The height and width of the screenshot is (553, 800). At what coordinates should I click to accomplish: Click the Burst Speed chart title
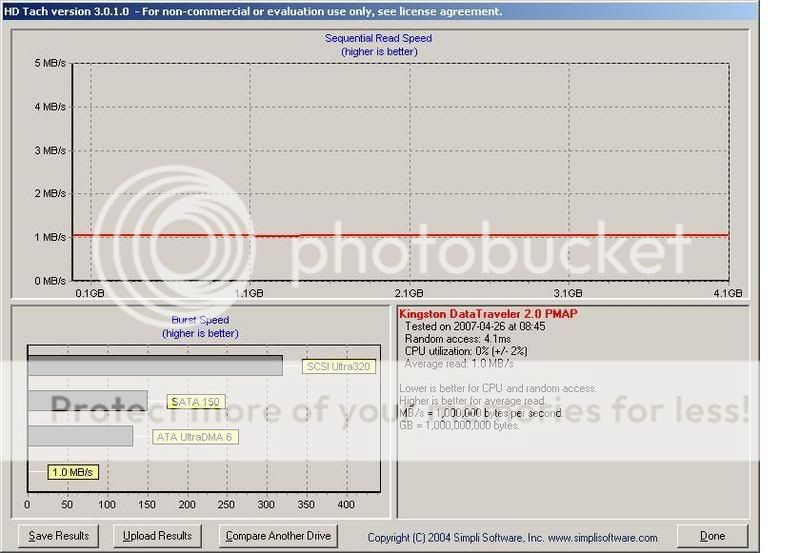200,321
